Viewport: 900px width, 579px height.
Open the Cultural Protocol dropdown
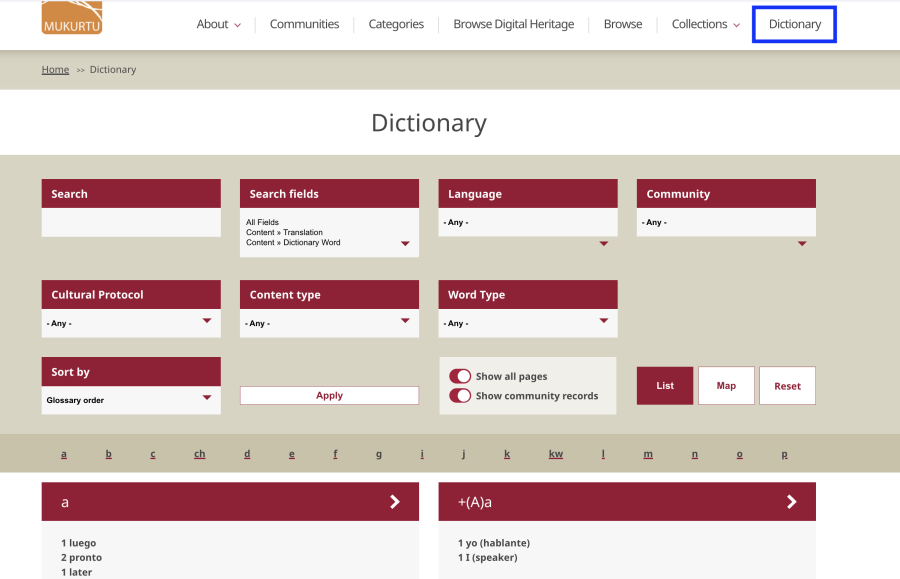[131, 323]
